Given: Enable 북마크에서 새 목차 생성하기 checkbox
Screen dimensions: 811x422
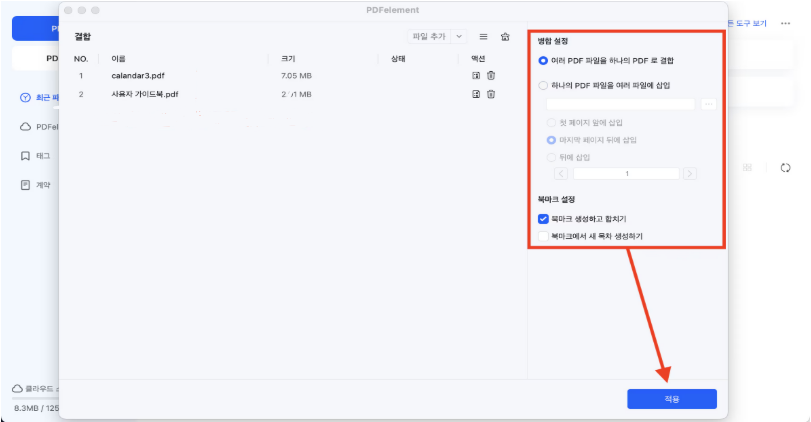Looking at the screenshot, I should tap(543, 236).
